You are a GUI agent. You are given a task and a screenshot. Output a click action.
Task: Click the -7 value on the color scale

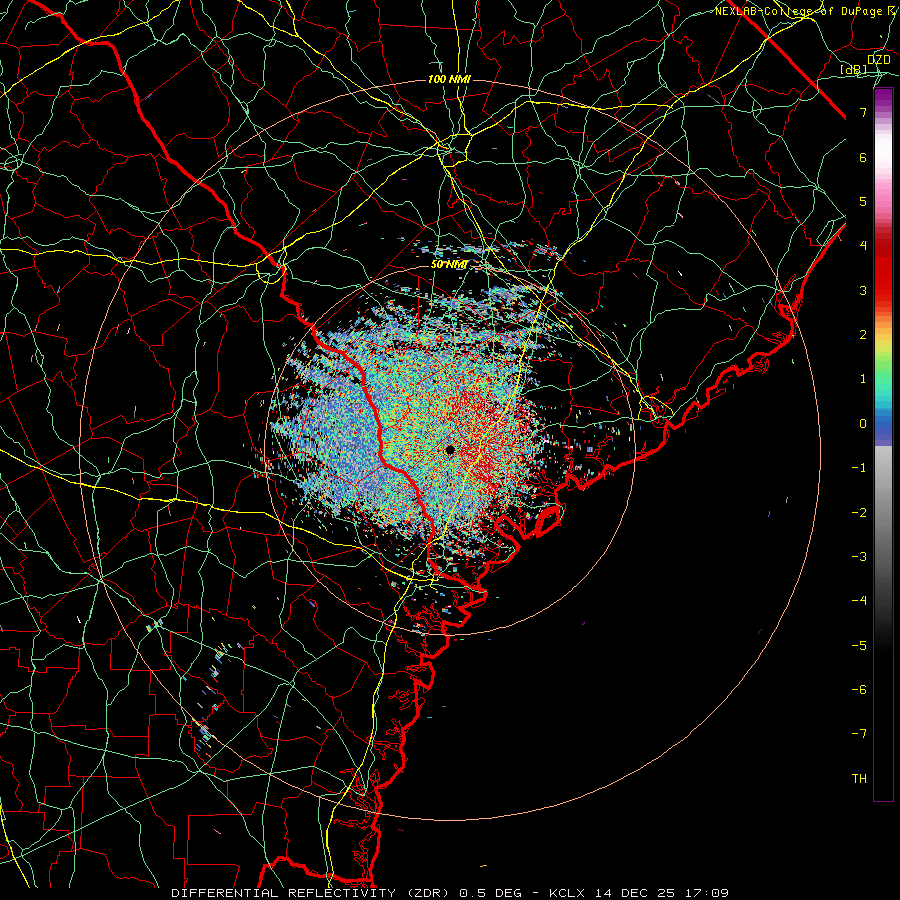tap(859, 734)
